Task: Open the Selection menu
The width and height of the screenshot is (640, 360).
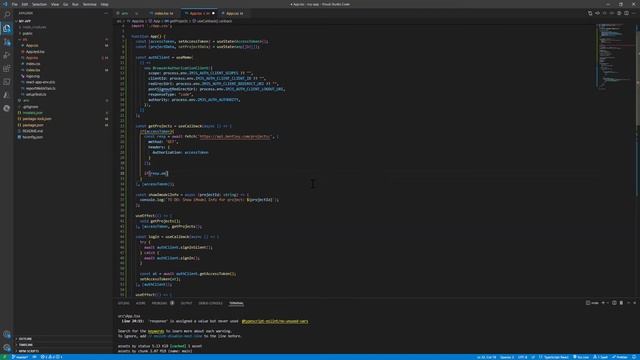Action: click(39, 4)
